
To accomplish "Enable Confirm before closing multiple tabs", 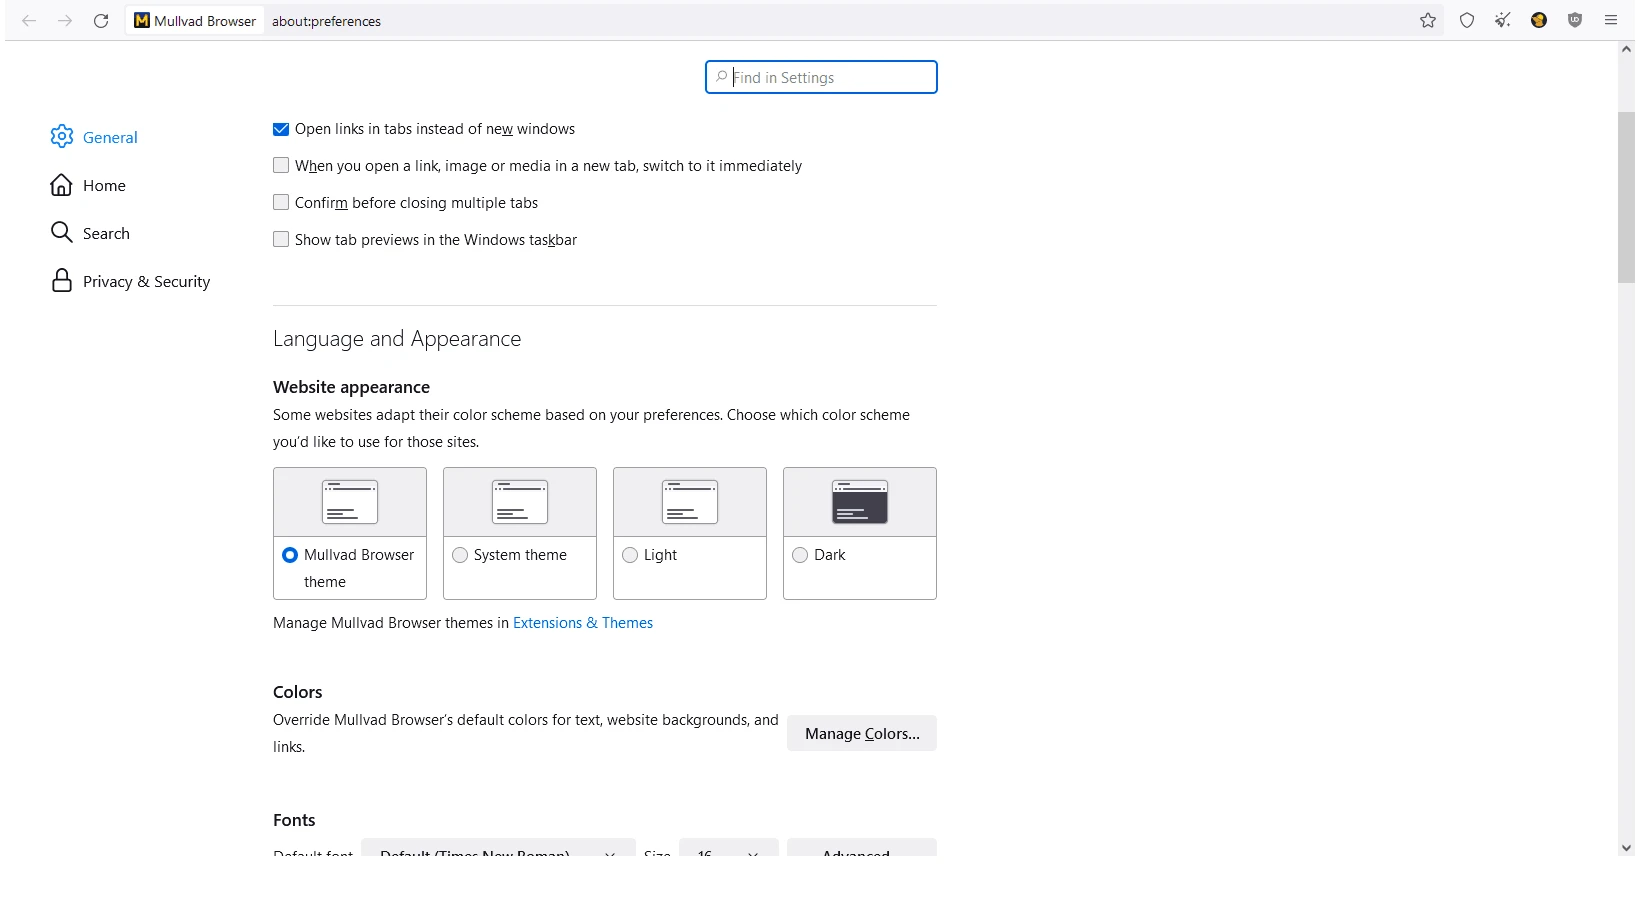I will coord(281,203).
